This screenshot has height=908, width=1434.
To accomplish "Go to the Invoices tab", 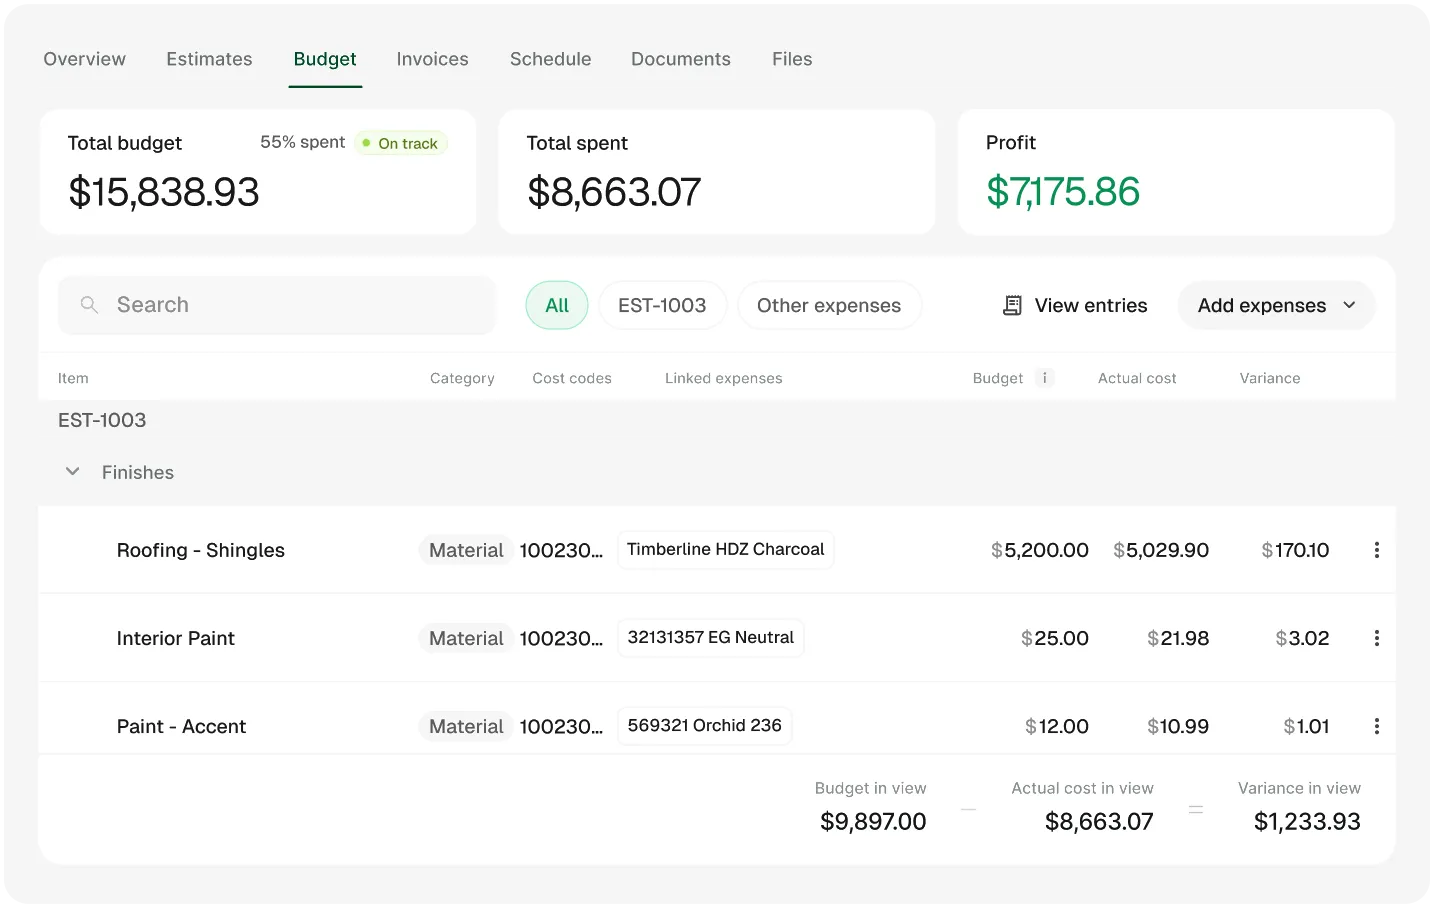I will pyautogui.click(x=432, y=59).
